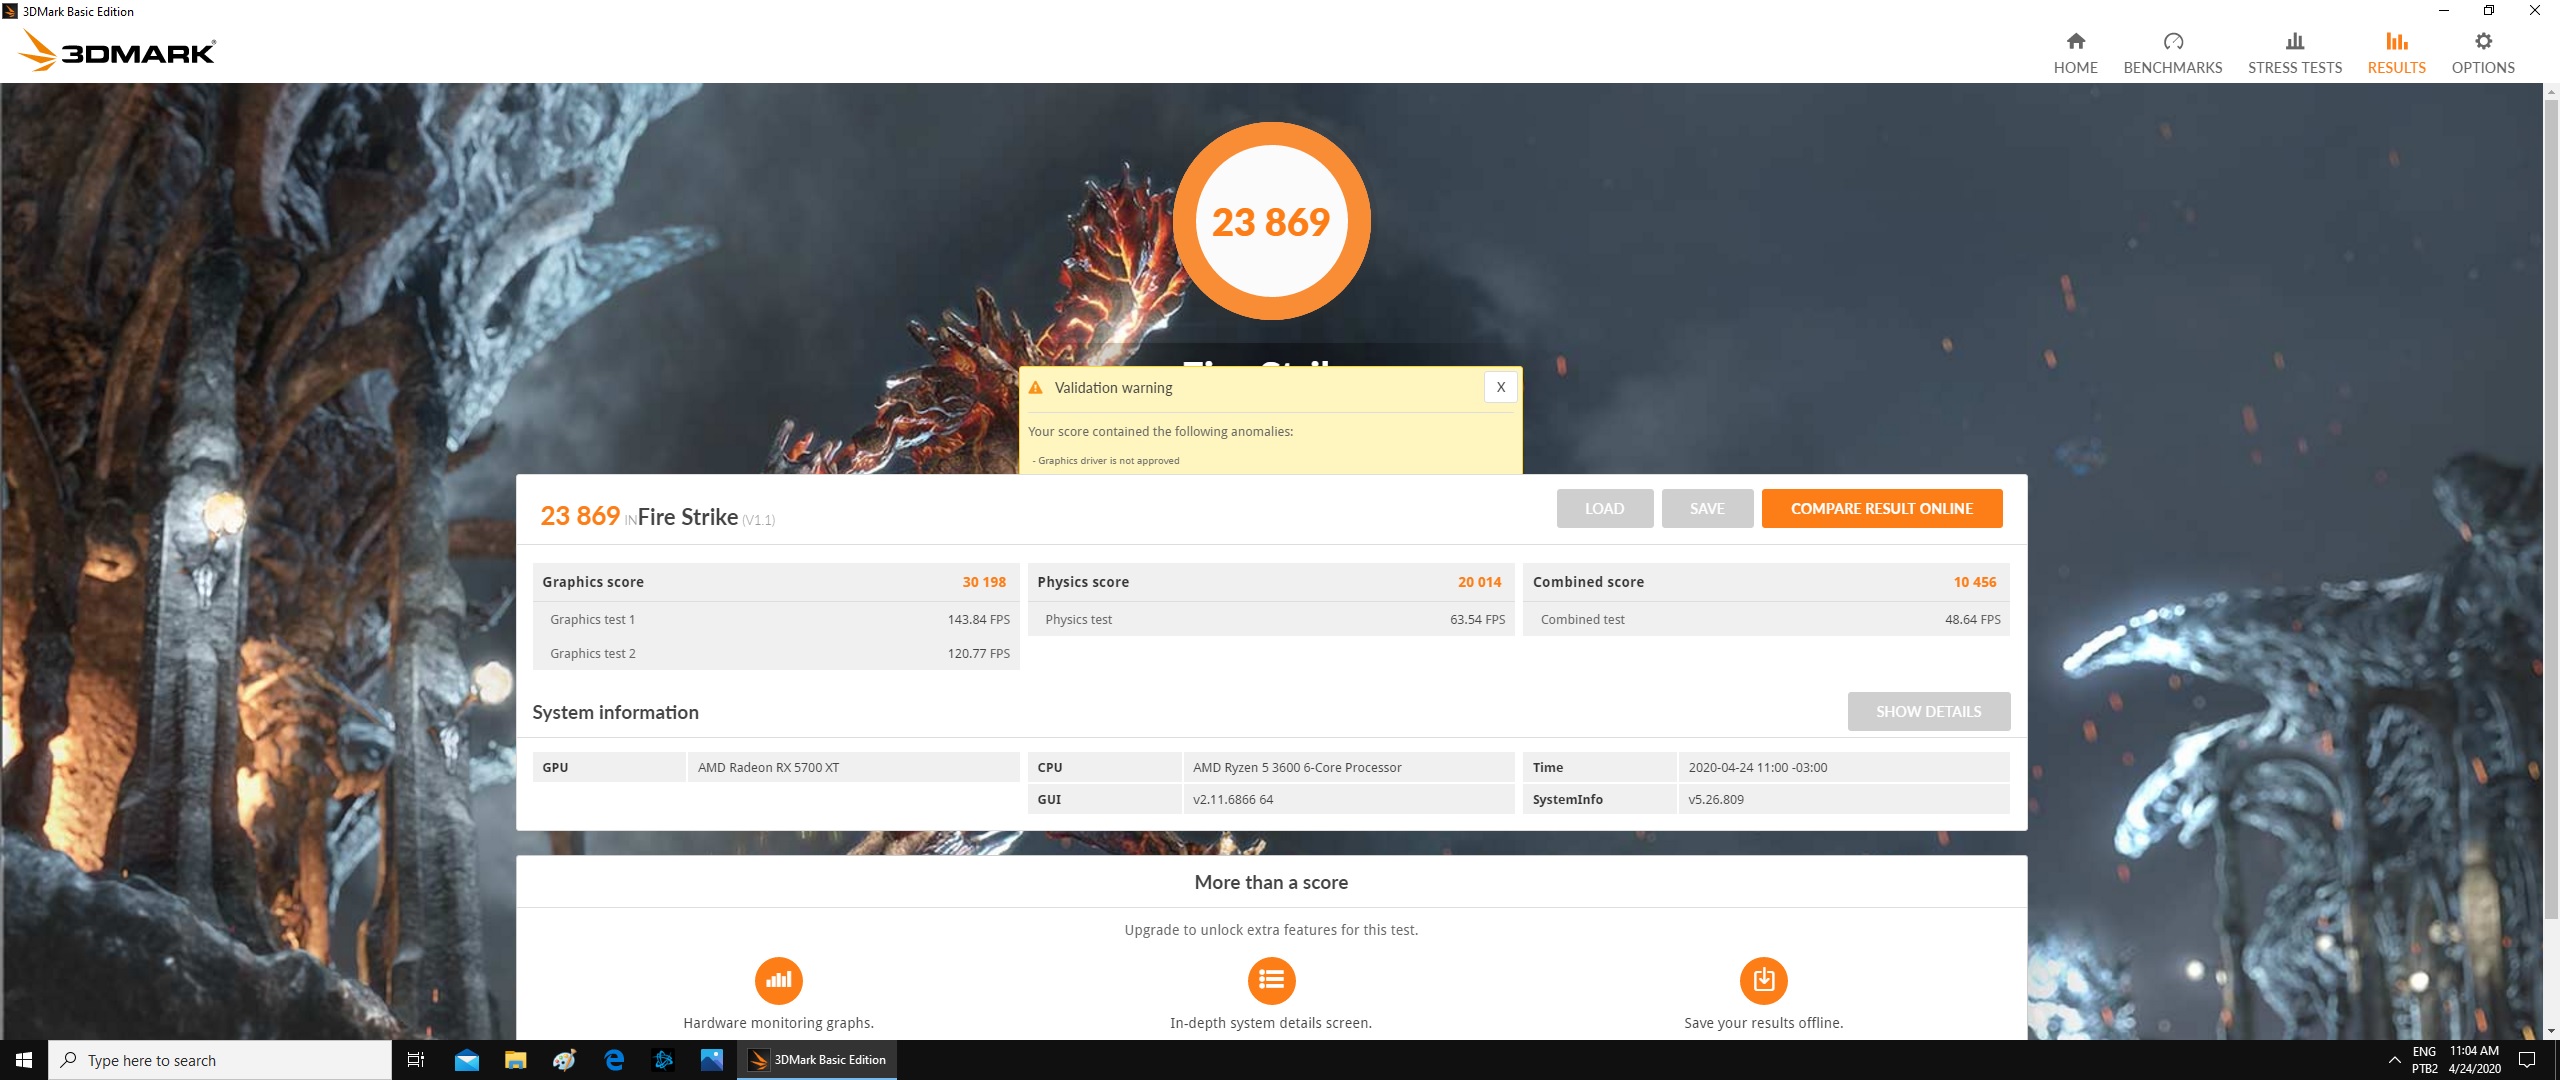Image resolution: width=2560 pixels, height=1080 pixels.
Task: Close the Validation warning popup
Action: 1500,387
